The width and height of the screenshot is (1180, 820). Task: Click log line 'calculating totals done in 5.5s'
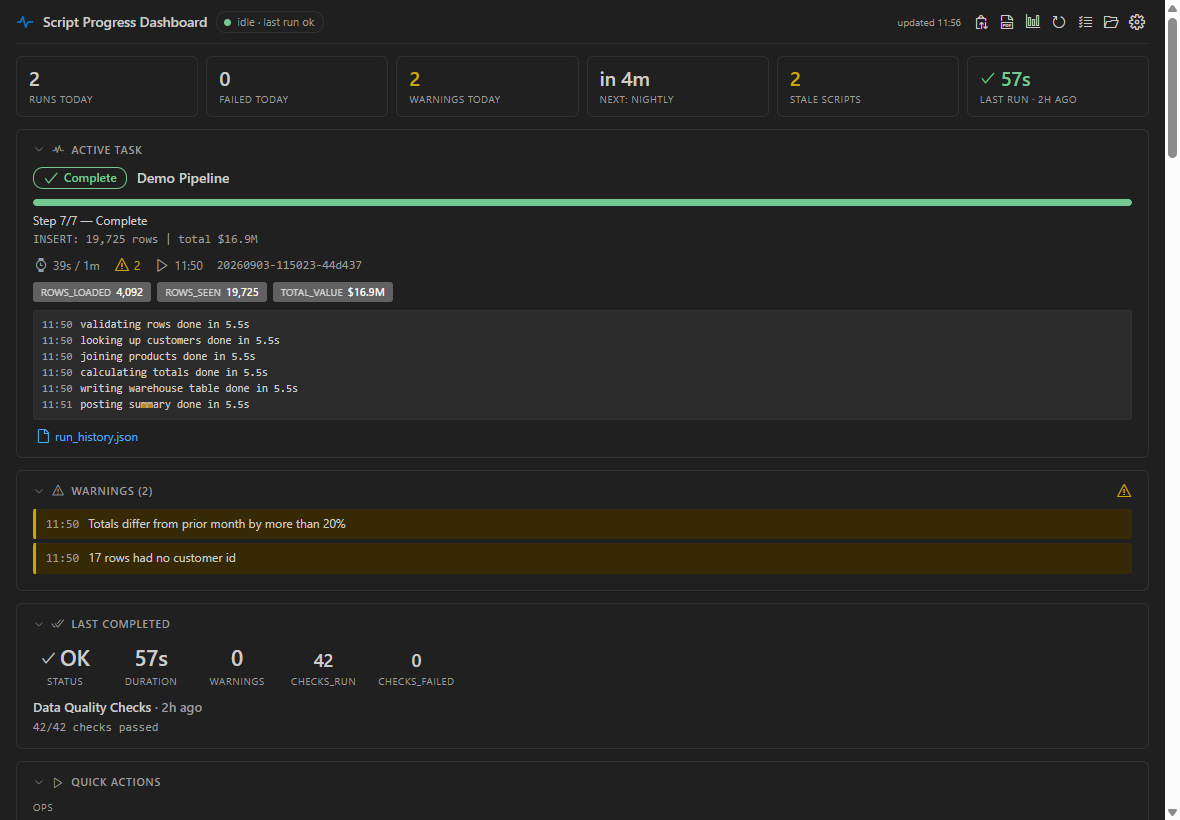[174, 372]
